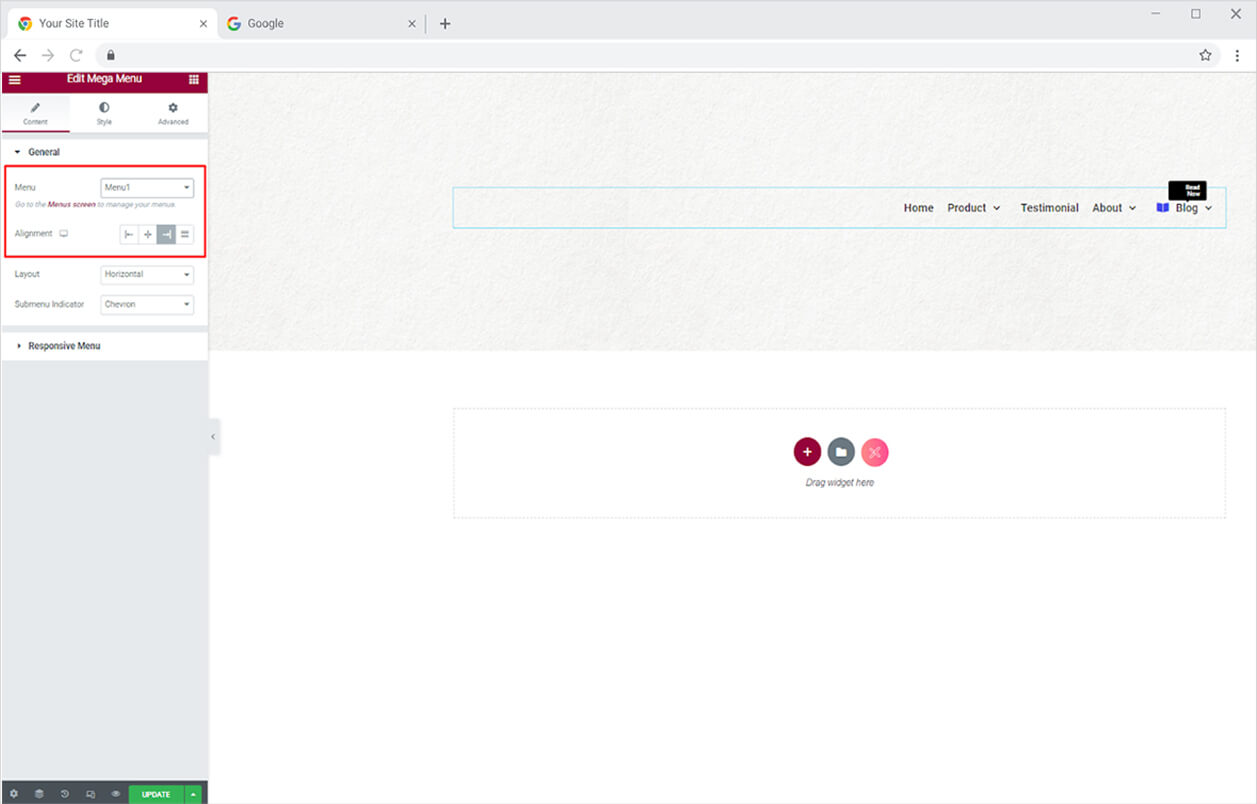Set menu alignment to center

point(148,234)
